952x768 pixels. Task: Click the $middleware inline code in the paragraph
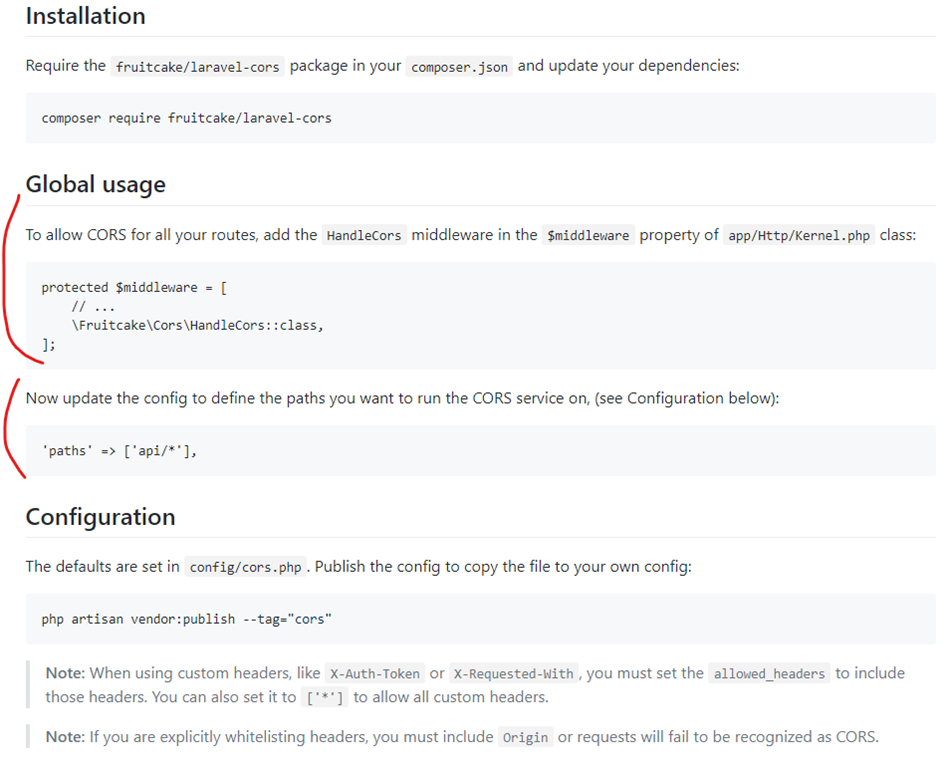point(588,236)
